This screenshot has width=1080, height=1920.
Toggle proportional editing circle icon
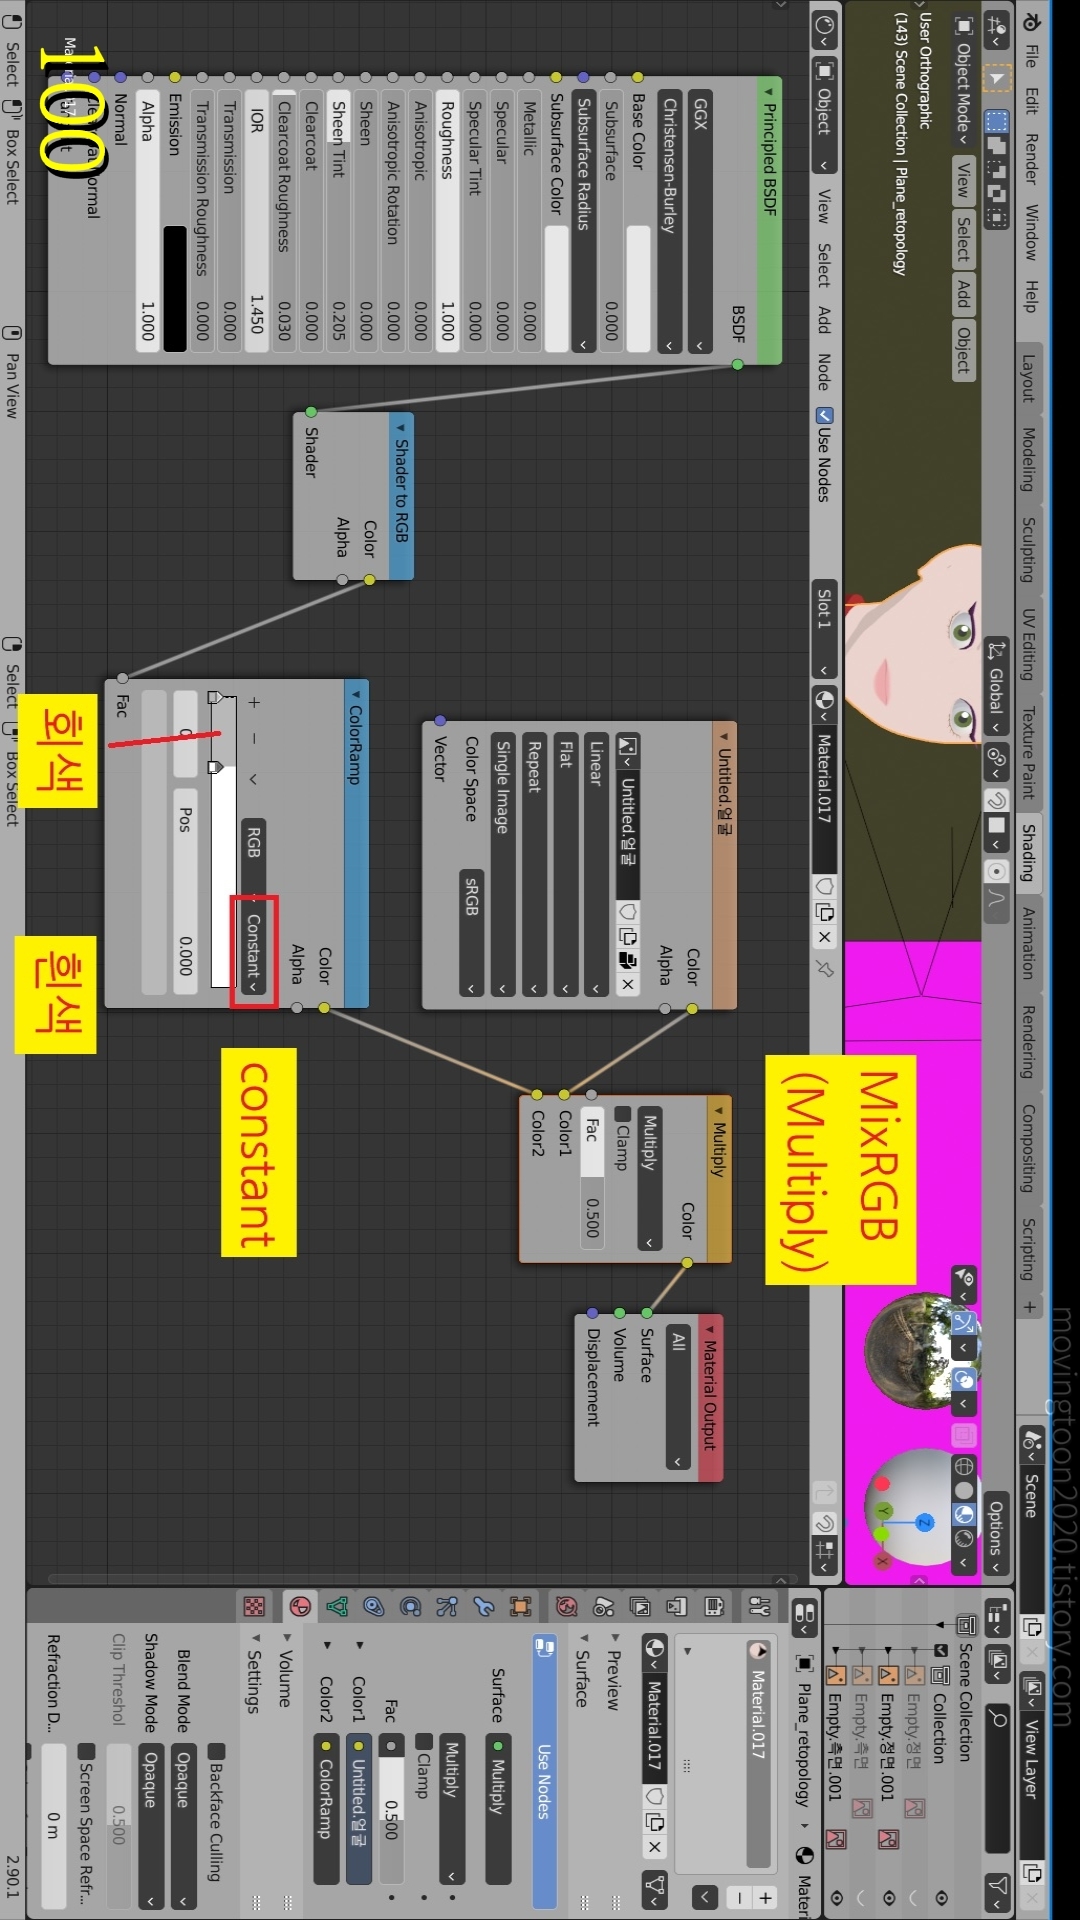996,871
